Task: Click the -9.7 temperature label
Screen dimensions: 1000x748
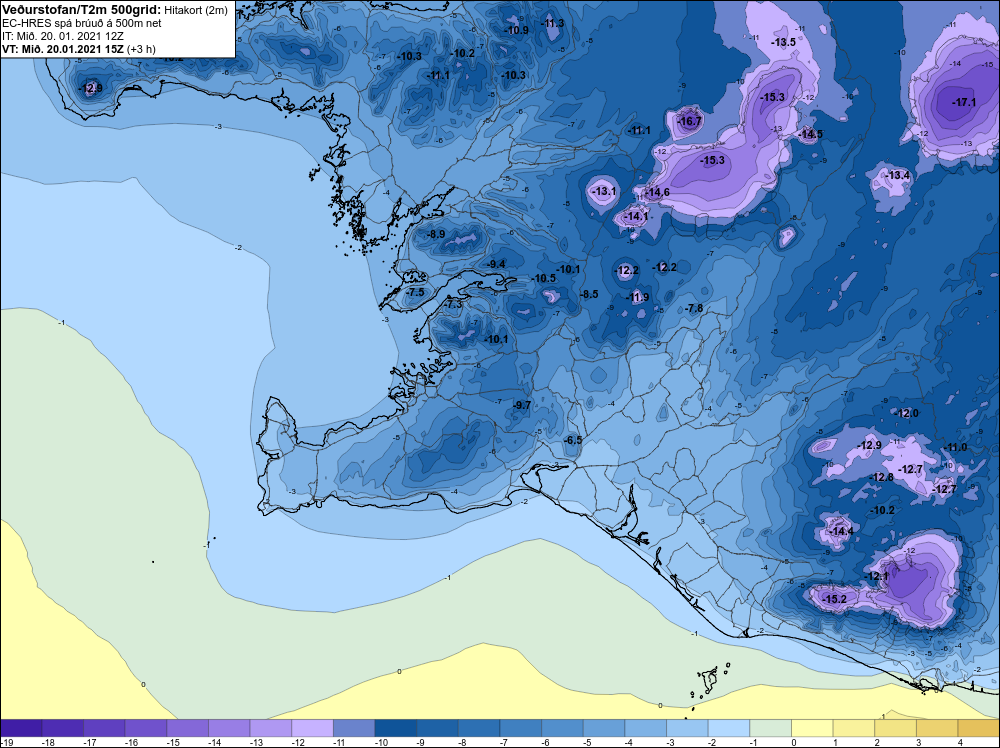Action: 522,405
